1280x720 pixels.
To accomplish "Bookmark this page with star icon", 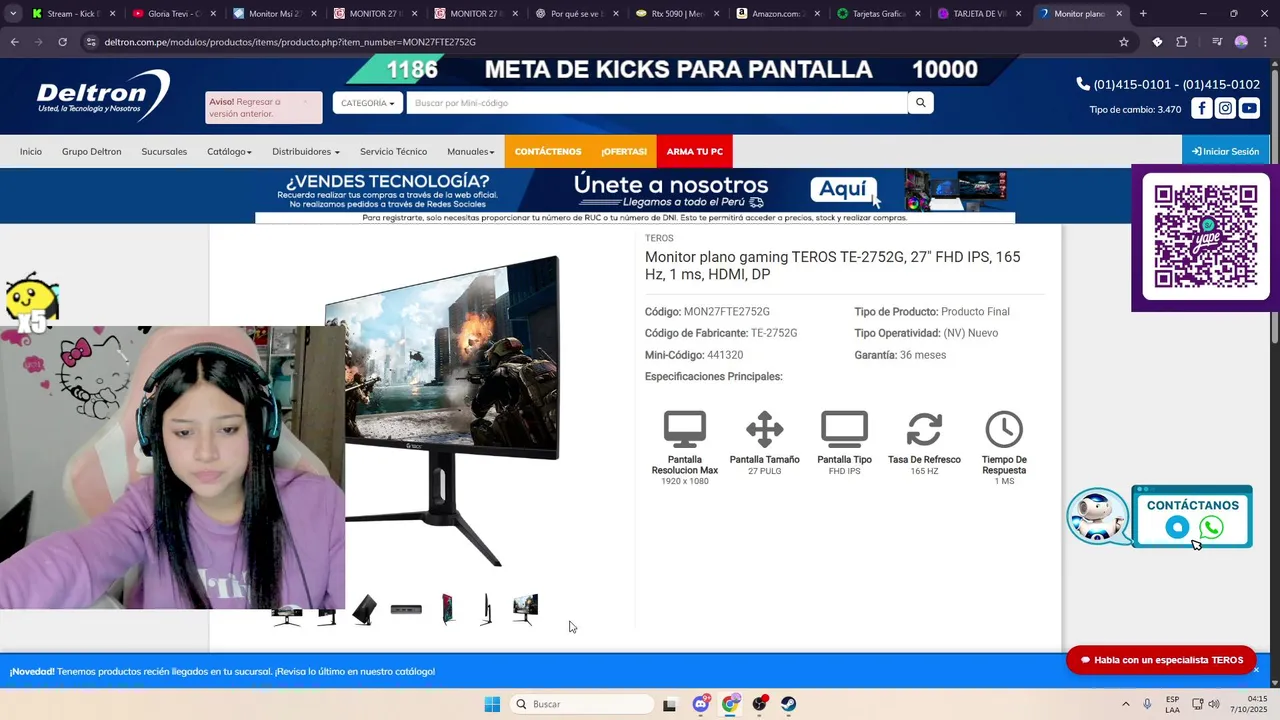I will point(1124,42).
